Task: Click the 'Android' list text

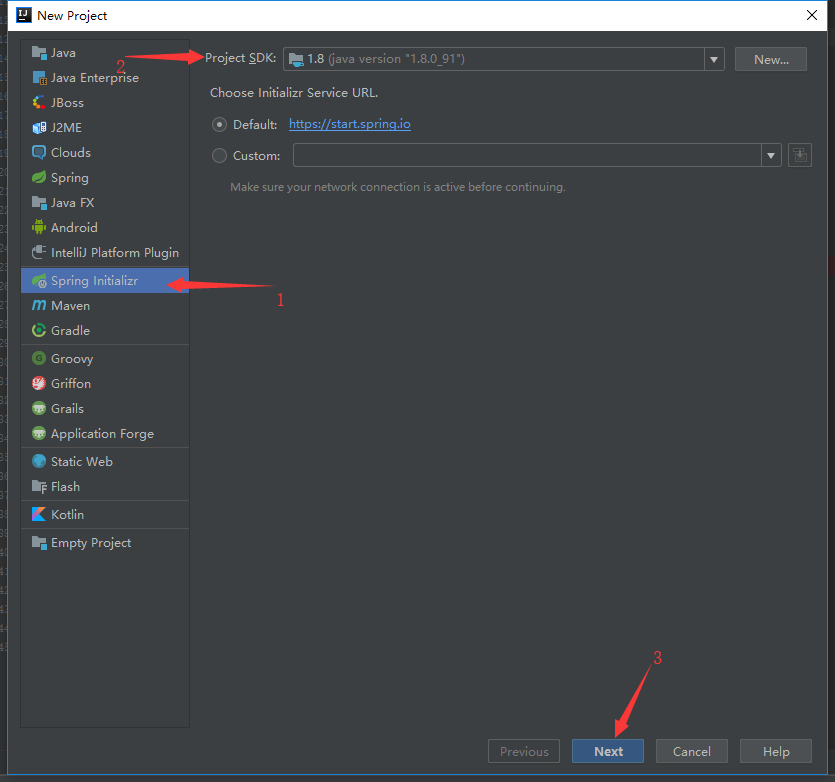Action: coord(74,227)
